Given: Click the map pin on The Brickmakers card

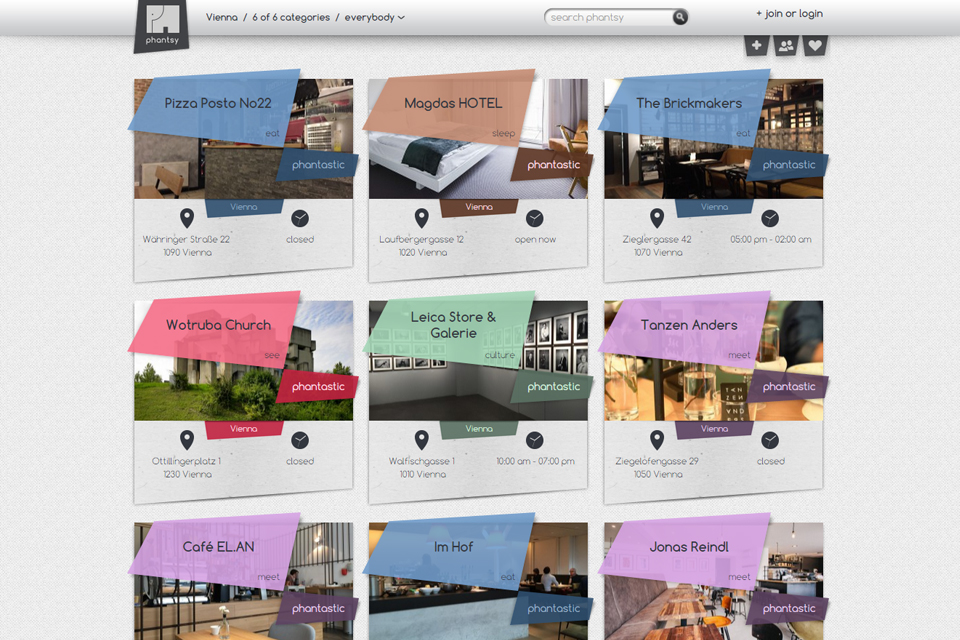Looking at the screenshot, I should (657, 218).
